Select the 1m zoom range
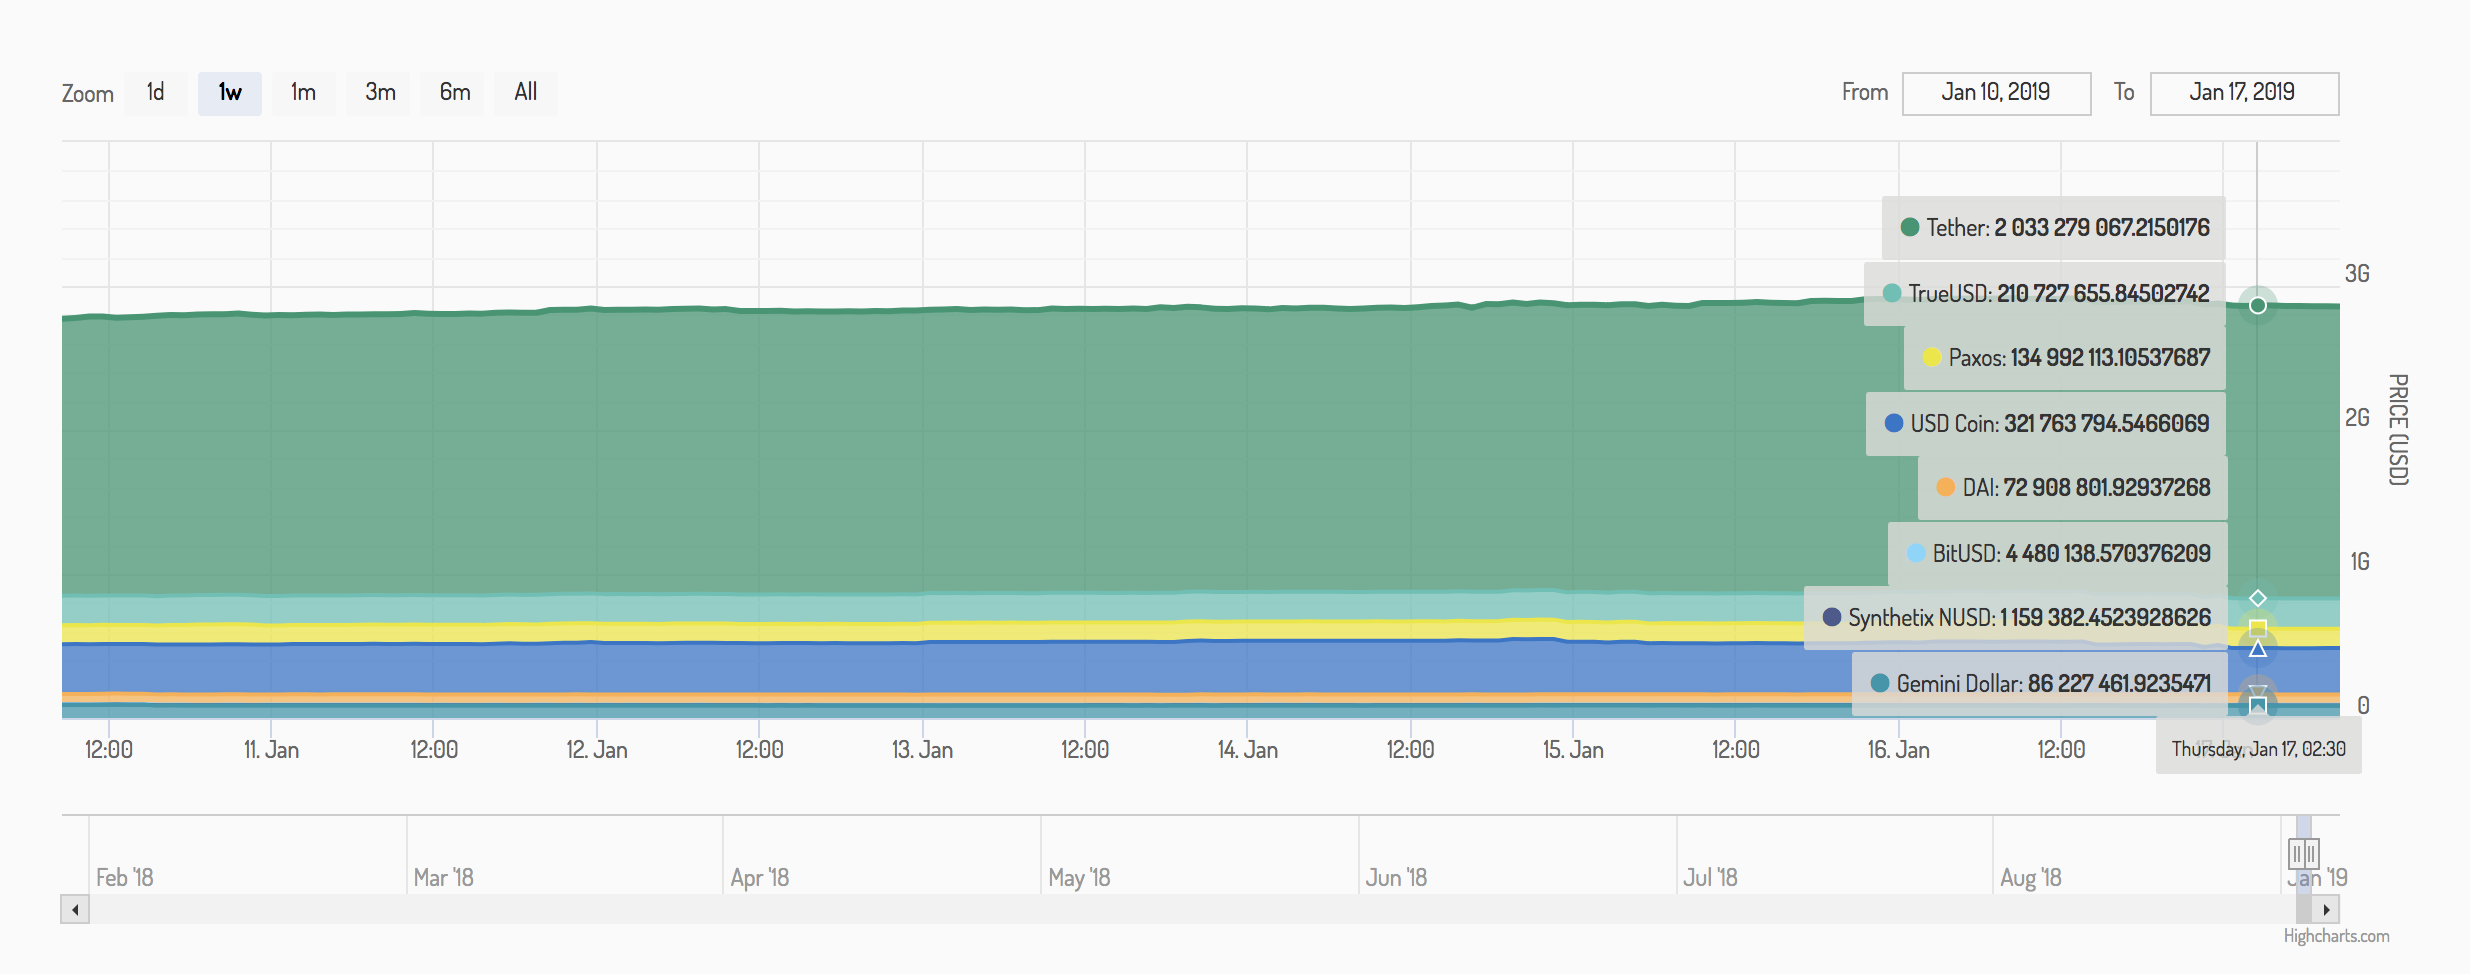The height and width of the screenshot is (974, 2470). pyautogui.click(x=303, y=93)
